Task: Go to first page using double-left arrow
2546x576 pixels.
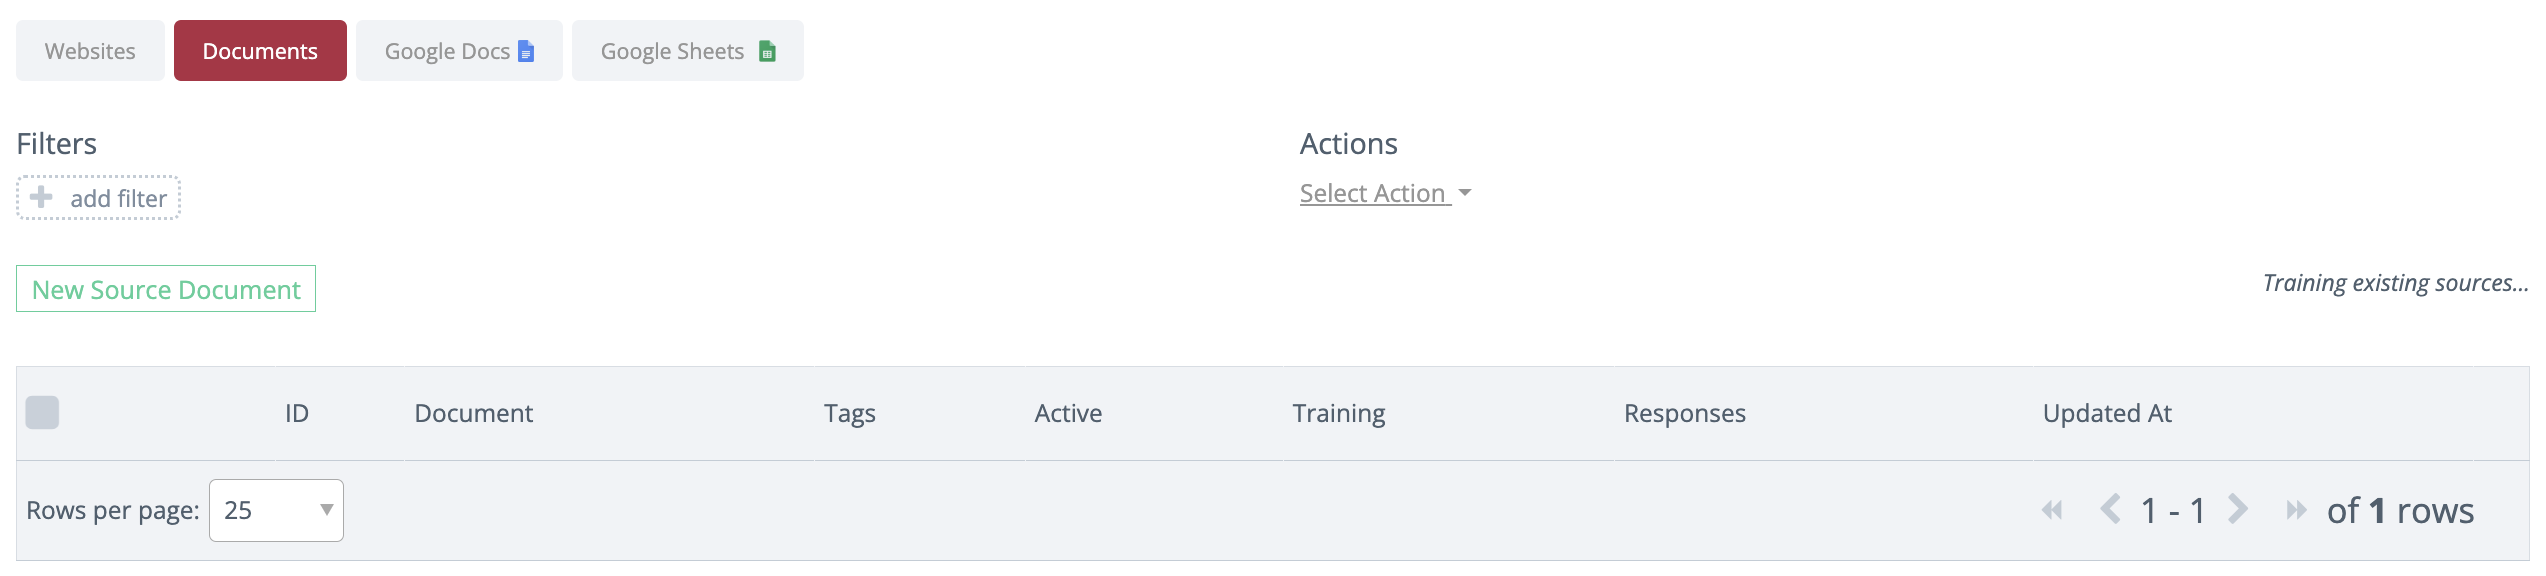Action: point(2052,510)
